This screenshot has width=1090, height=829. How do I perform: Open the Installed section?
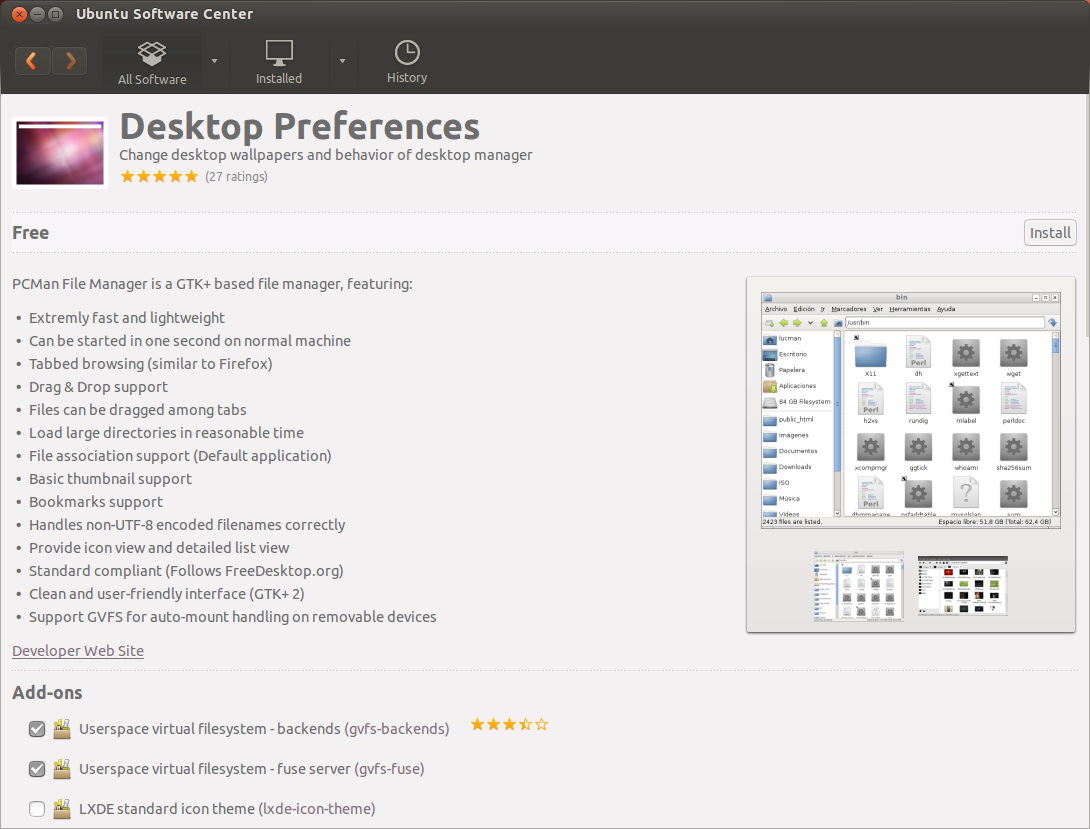279,63
